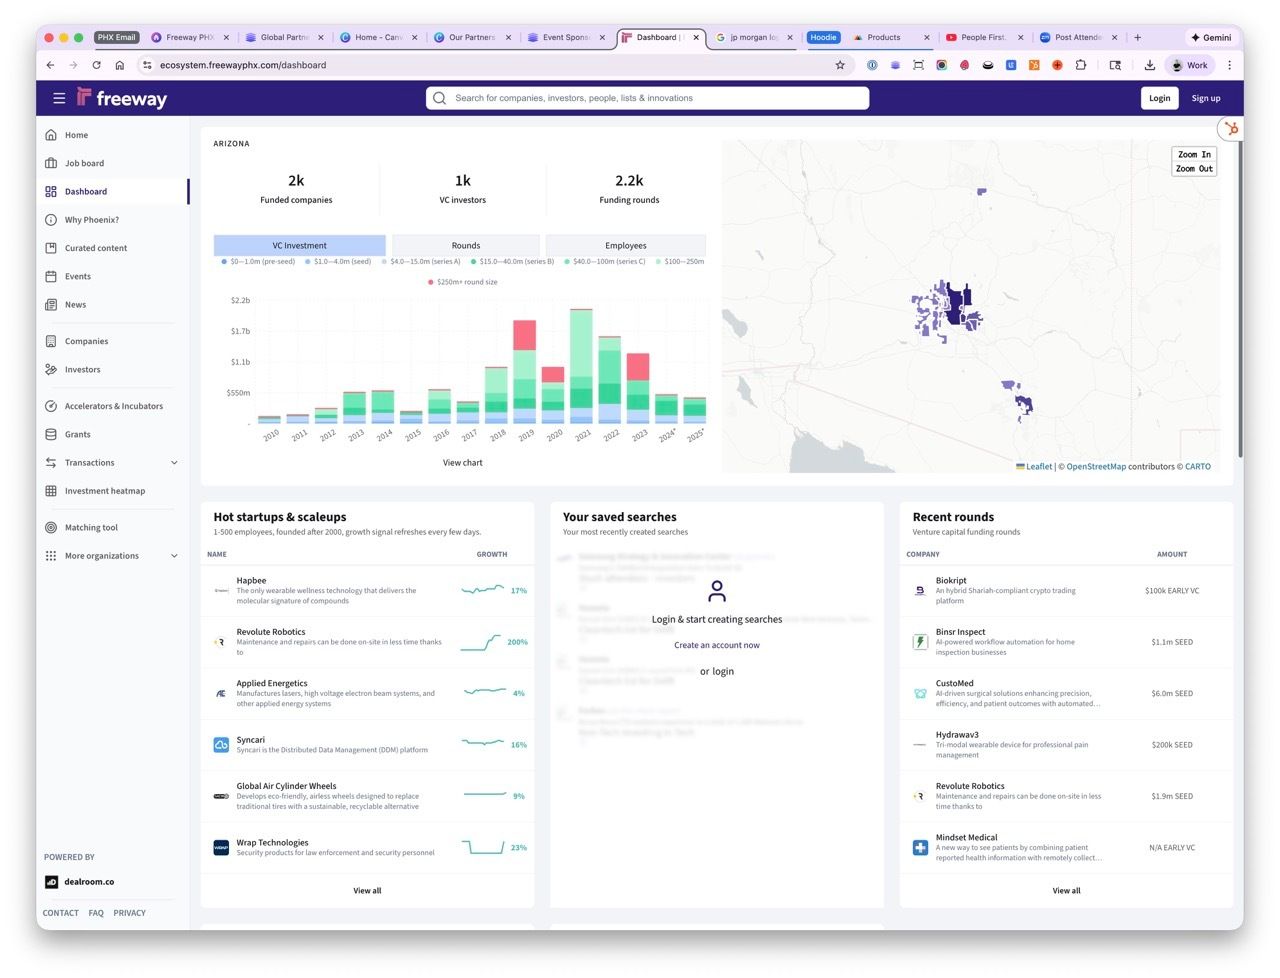Open the News icon in the sidebar
This screenshot has height=978, width=1280.
(51, 305)
